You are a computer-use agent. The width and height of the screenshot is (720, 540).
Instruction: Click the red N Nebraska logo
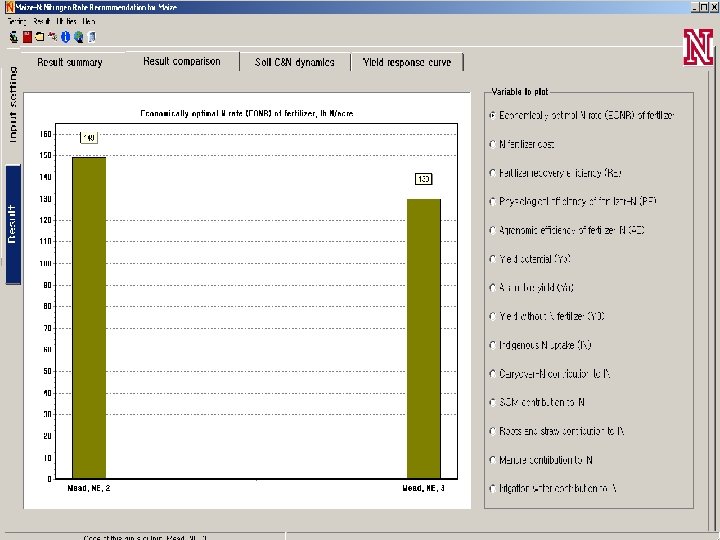click(698, 47)
